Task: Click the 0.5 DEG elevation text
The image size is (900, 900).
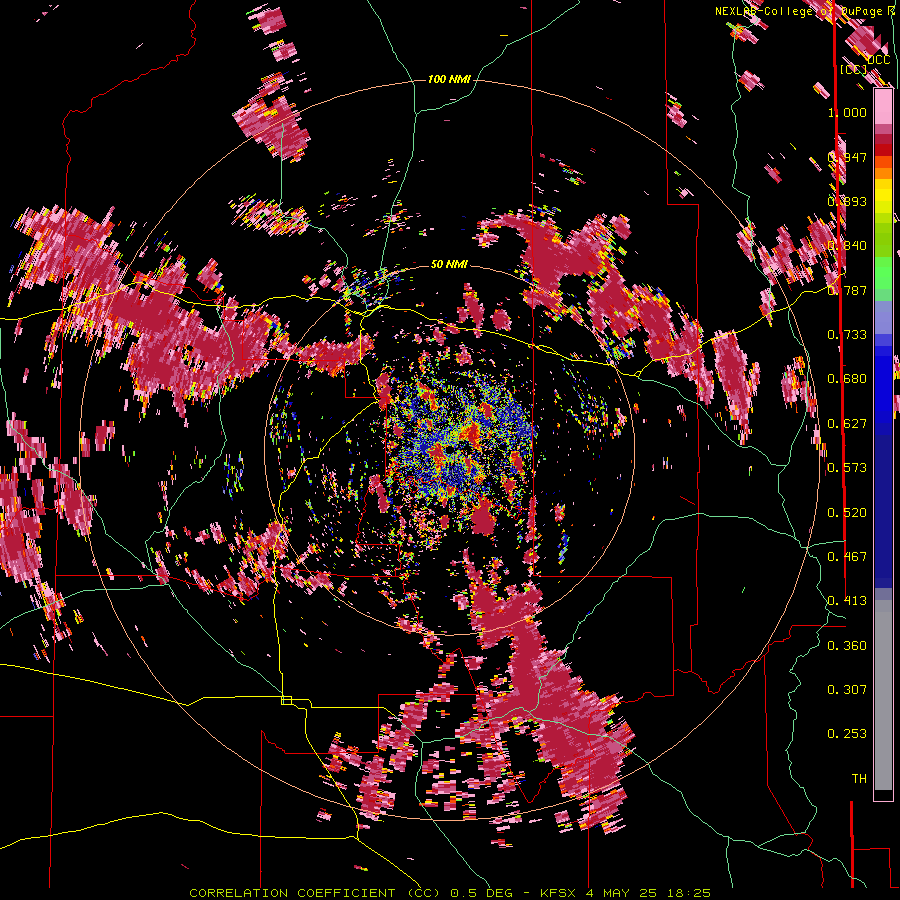Action: (480, 893)
